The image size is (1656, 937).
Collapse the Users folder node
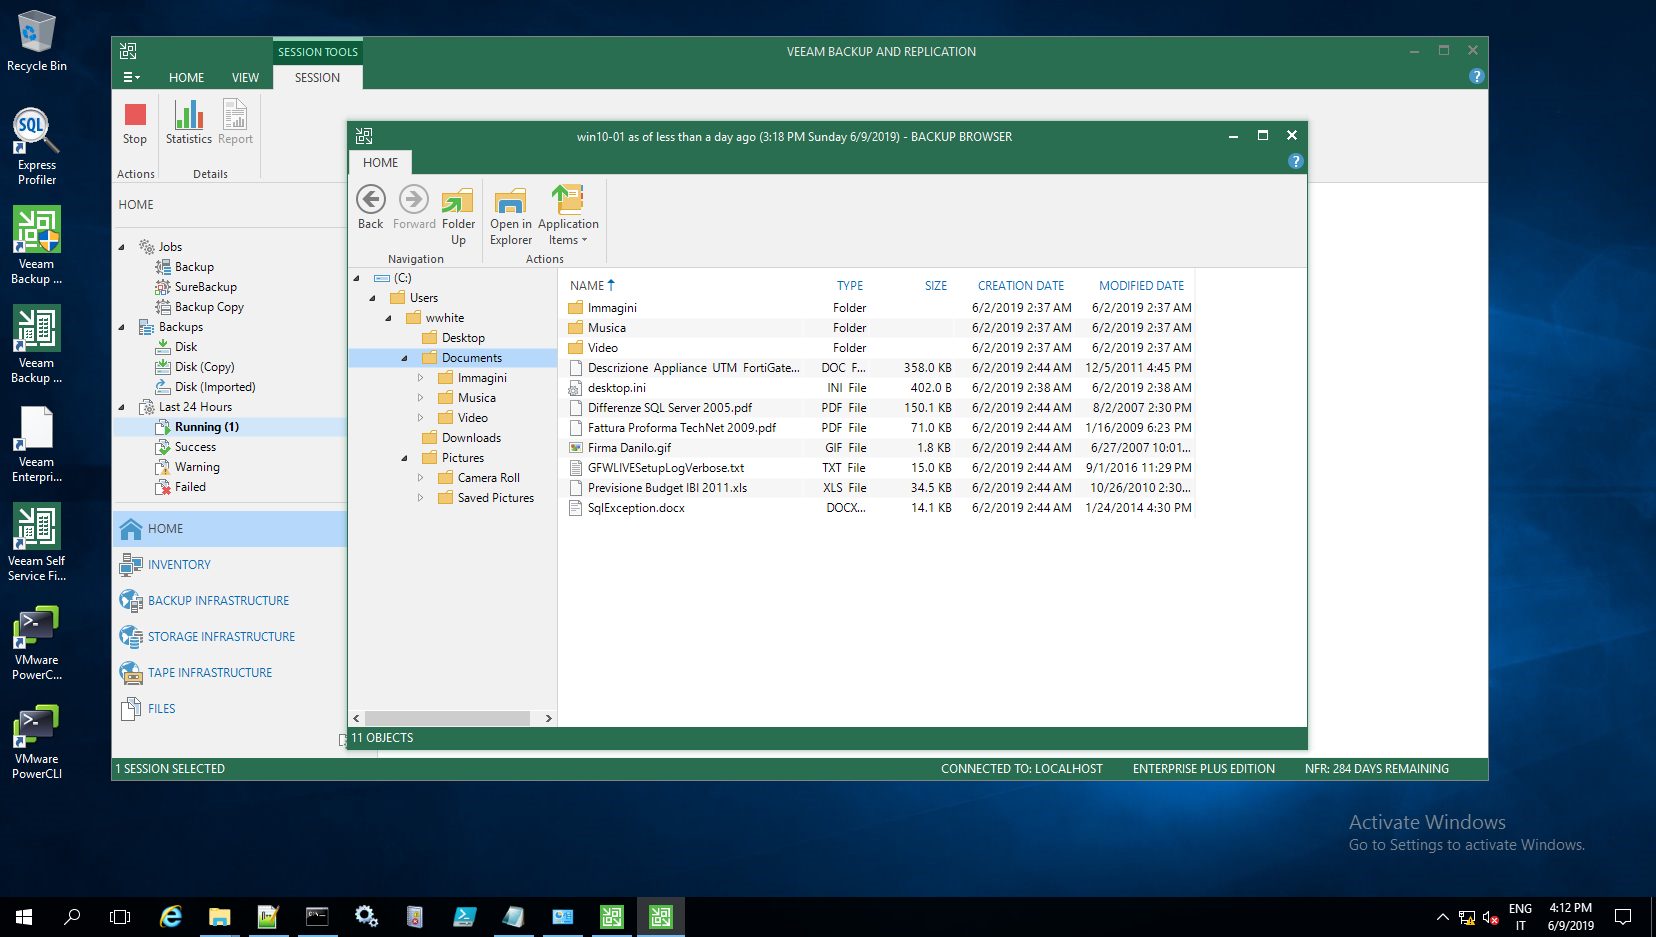(373, 298)
